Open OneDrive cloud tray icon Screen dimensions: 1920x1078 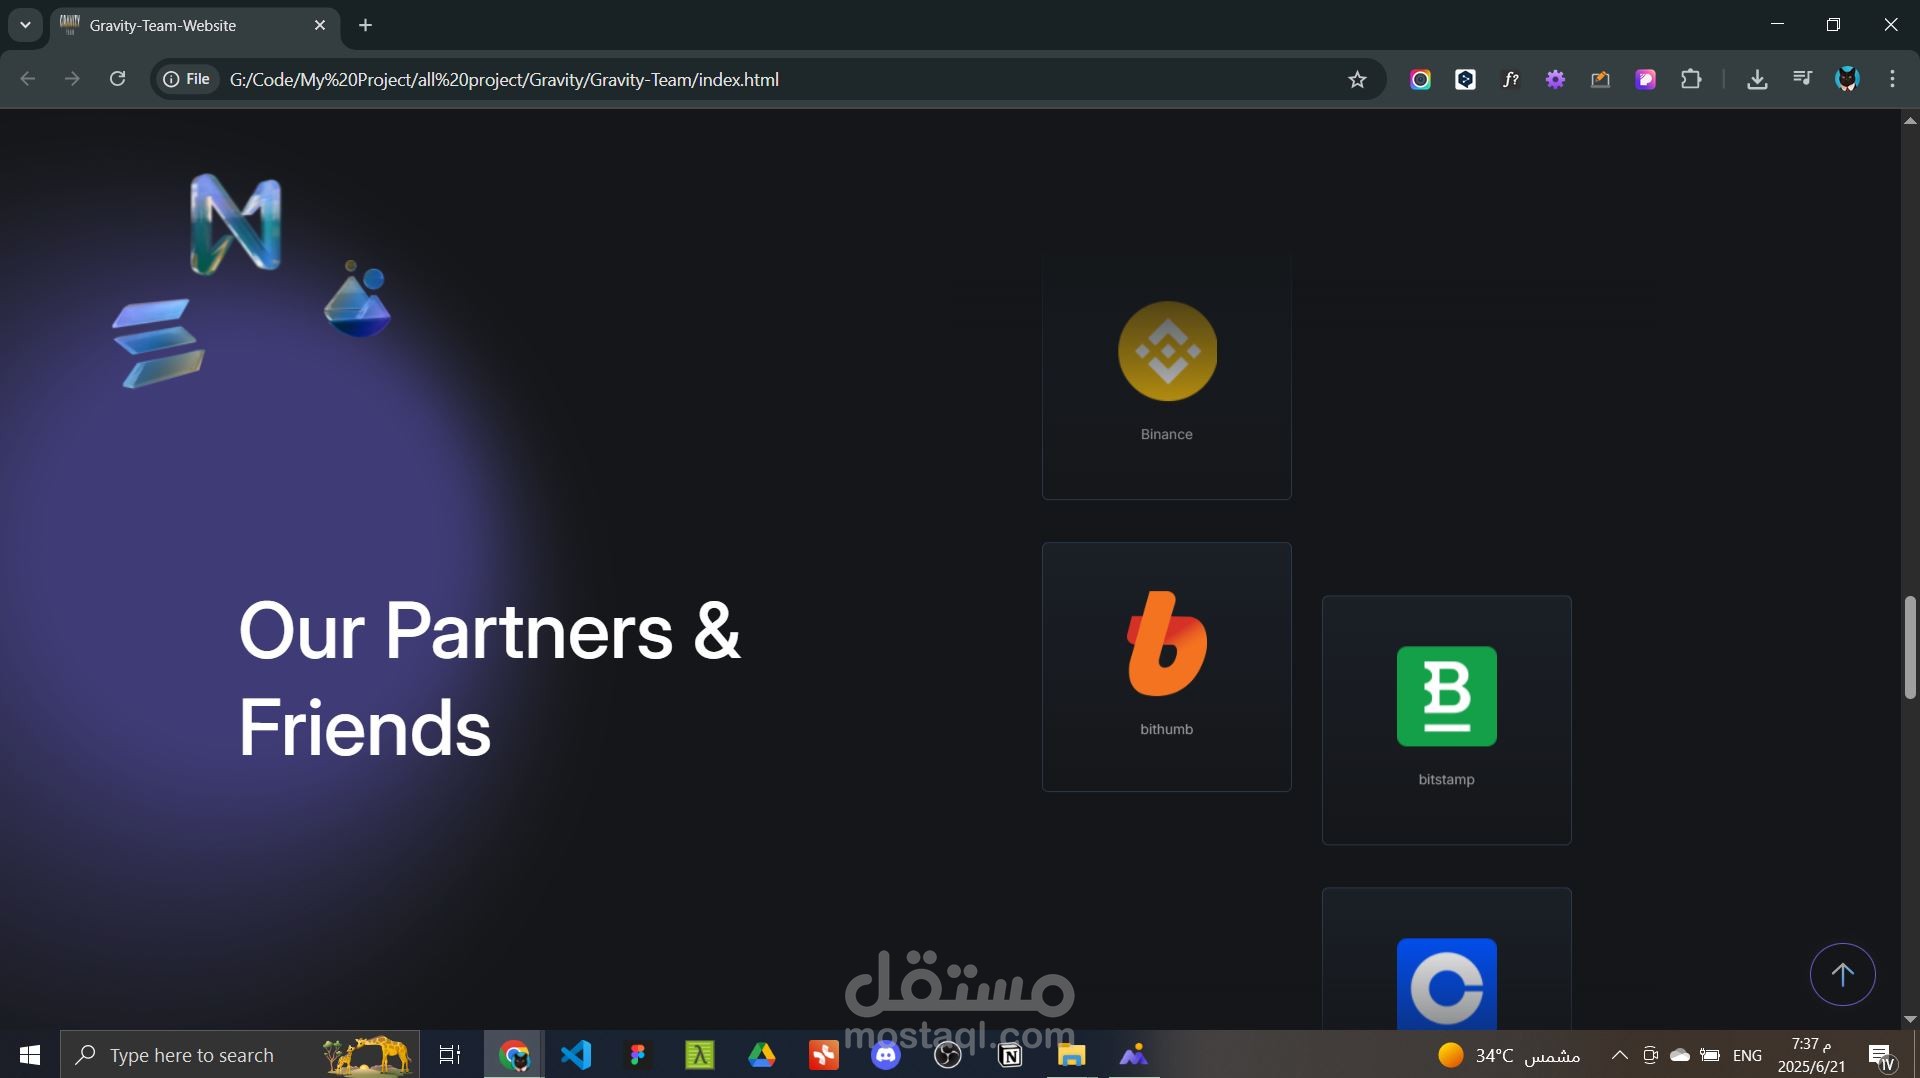click(x=1680, y=1055)
